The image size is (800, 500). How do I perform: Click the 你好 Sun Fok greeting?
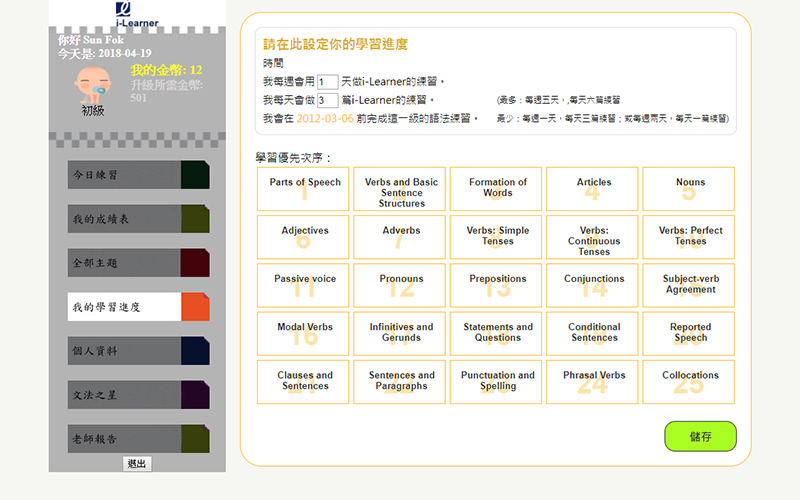pyautogui.click(x=91, y=40)
